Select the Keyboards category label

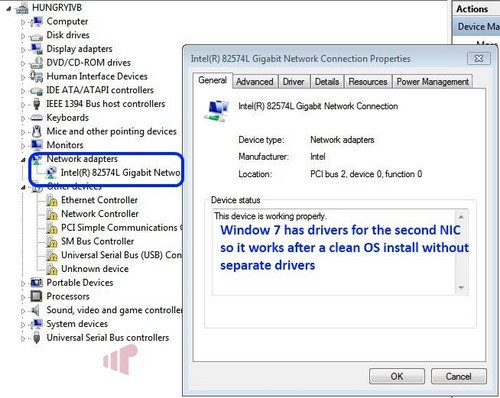[x=68, y=118]
